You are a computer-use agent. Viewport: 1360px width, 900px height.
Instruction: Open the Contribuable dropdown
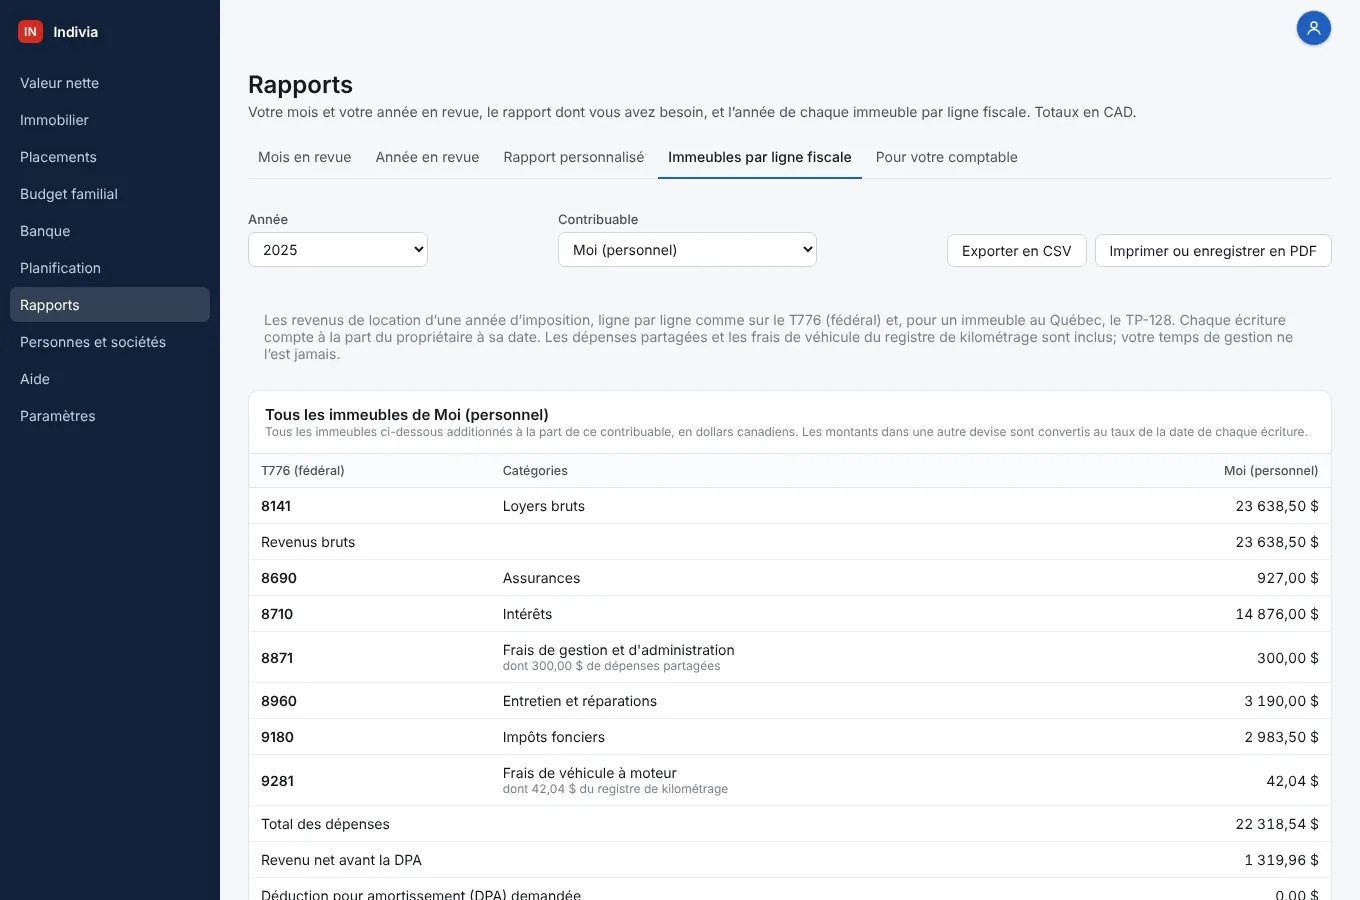(687, 250)
